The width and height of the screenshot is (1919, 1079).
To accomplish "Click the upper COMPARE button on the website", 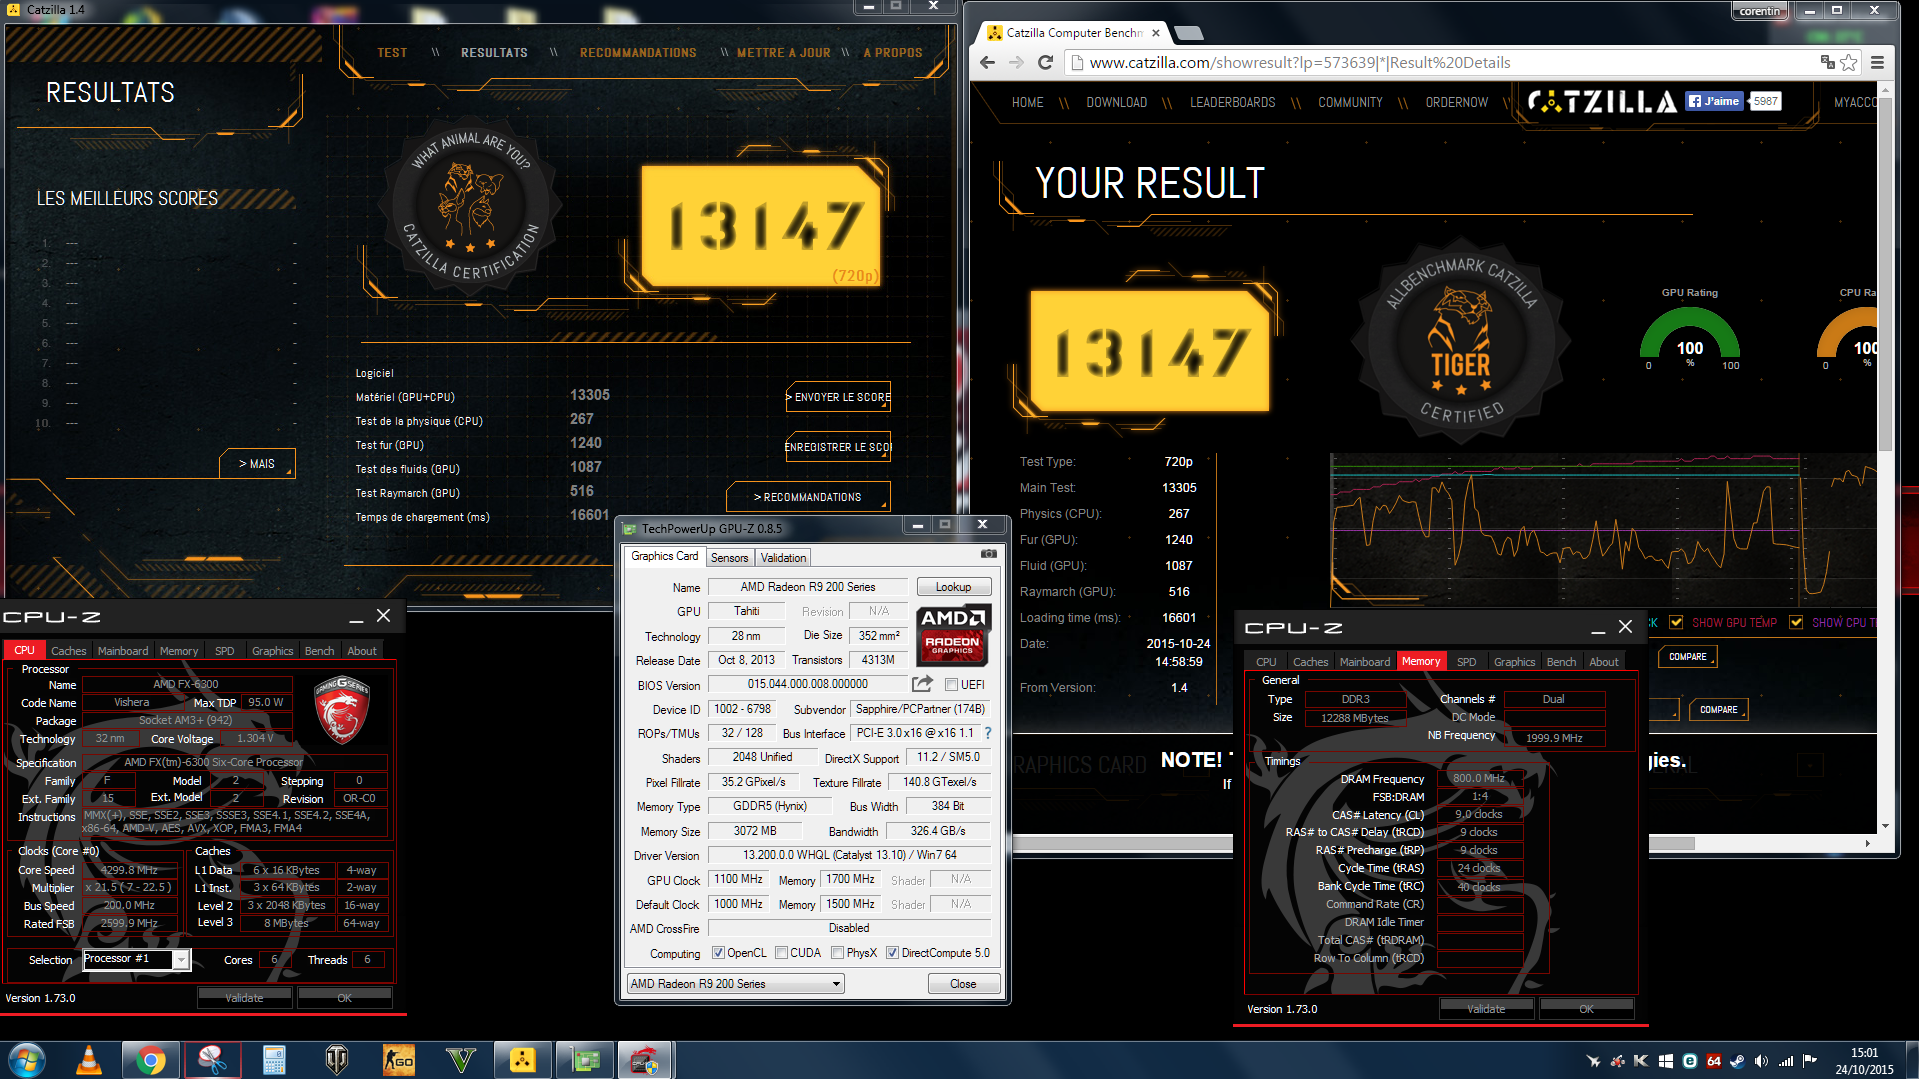I will coord(1688,657).
